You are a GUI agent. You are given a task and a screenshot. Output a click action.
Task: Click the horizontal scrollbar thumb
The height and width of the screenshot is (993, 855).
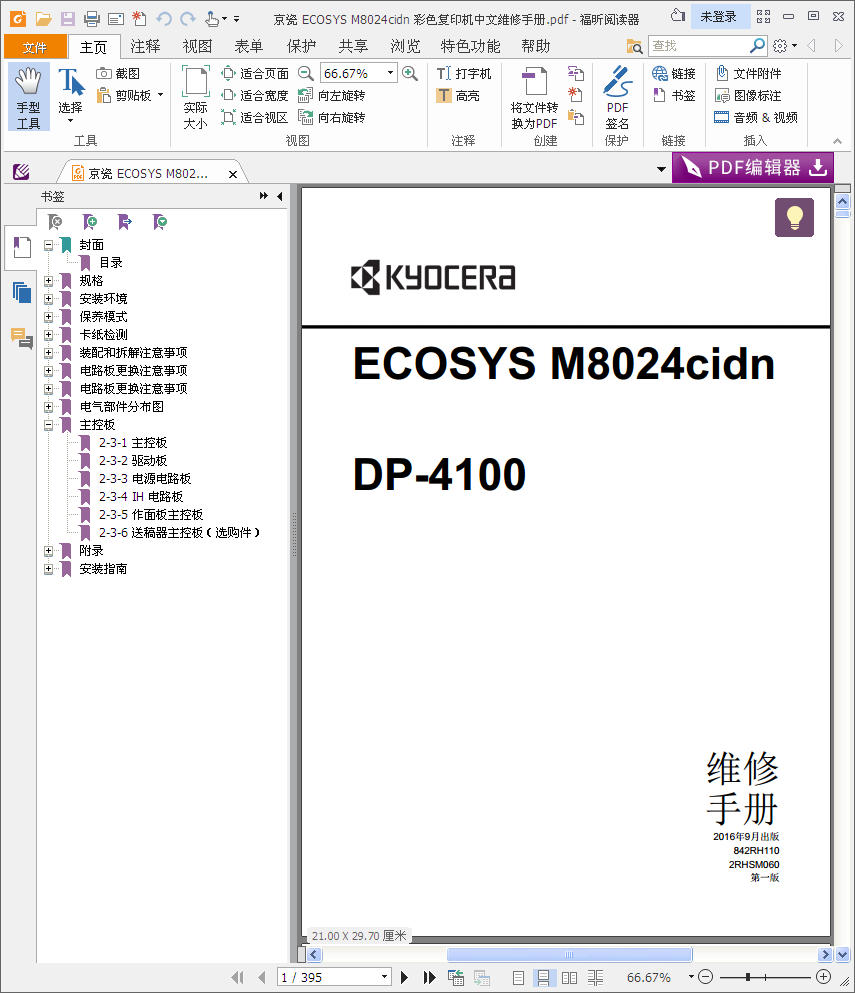click(x=569, y=954)
